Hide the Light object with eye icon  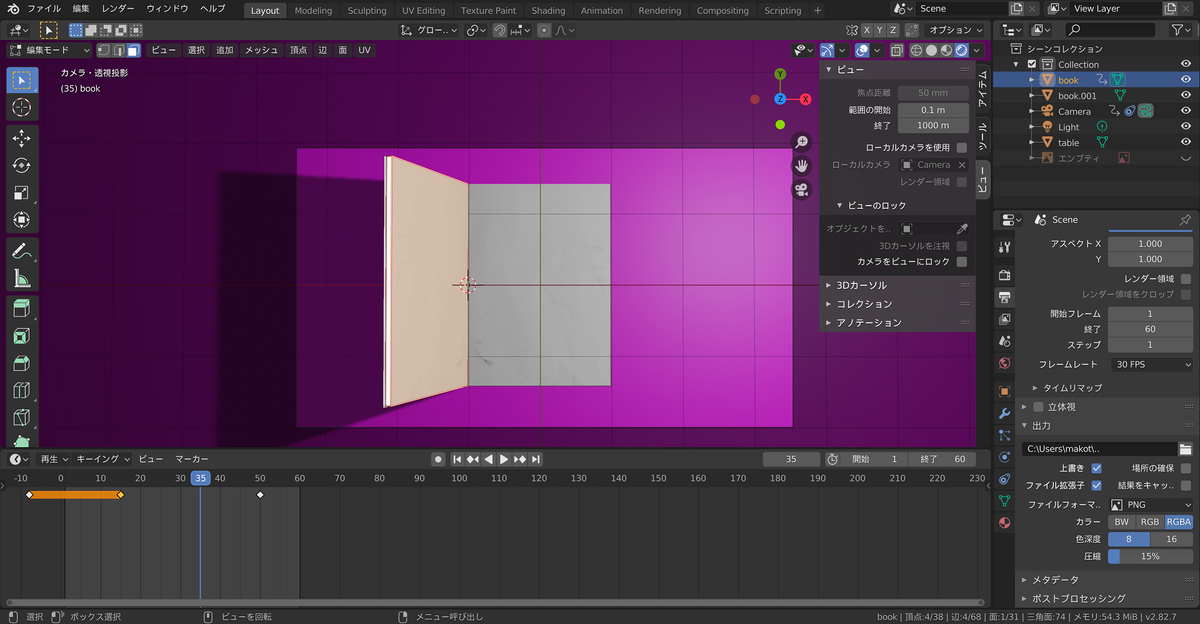[x=1186, y=127]
